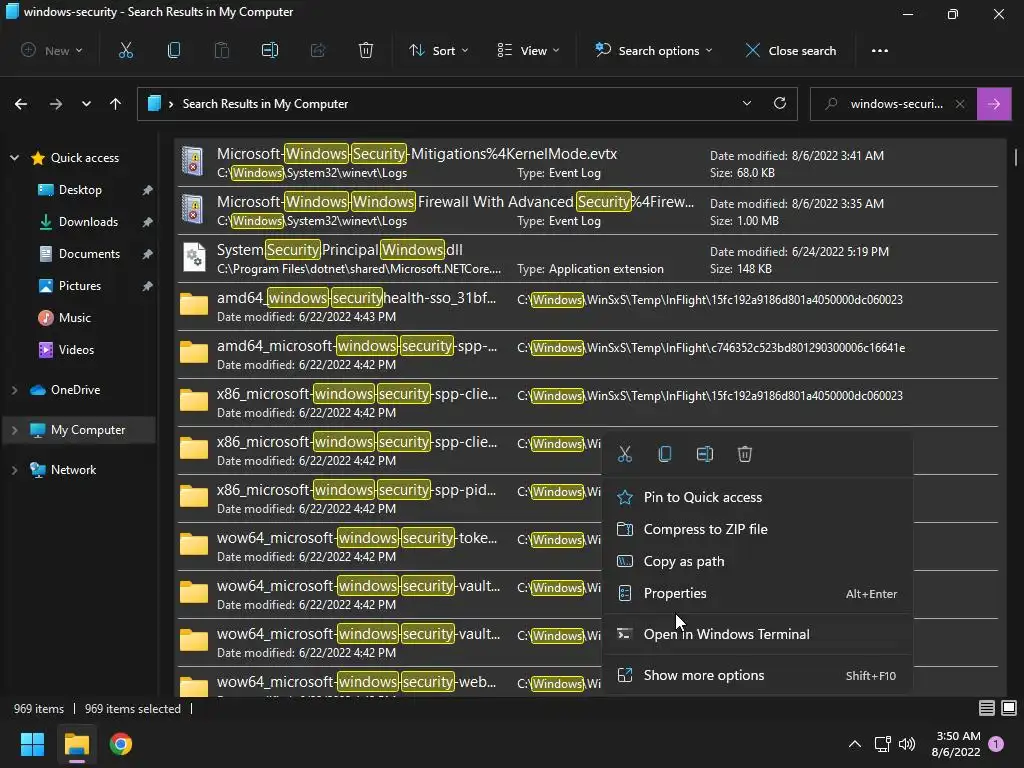Click the Copy icon in the top toolbar
The width and height of the screenshot is (1024, 768).
coord(174,50)
